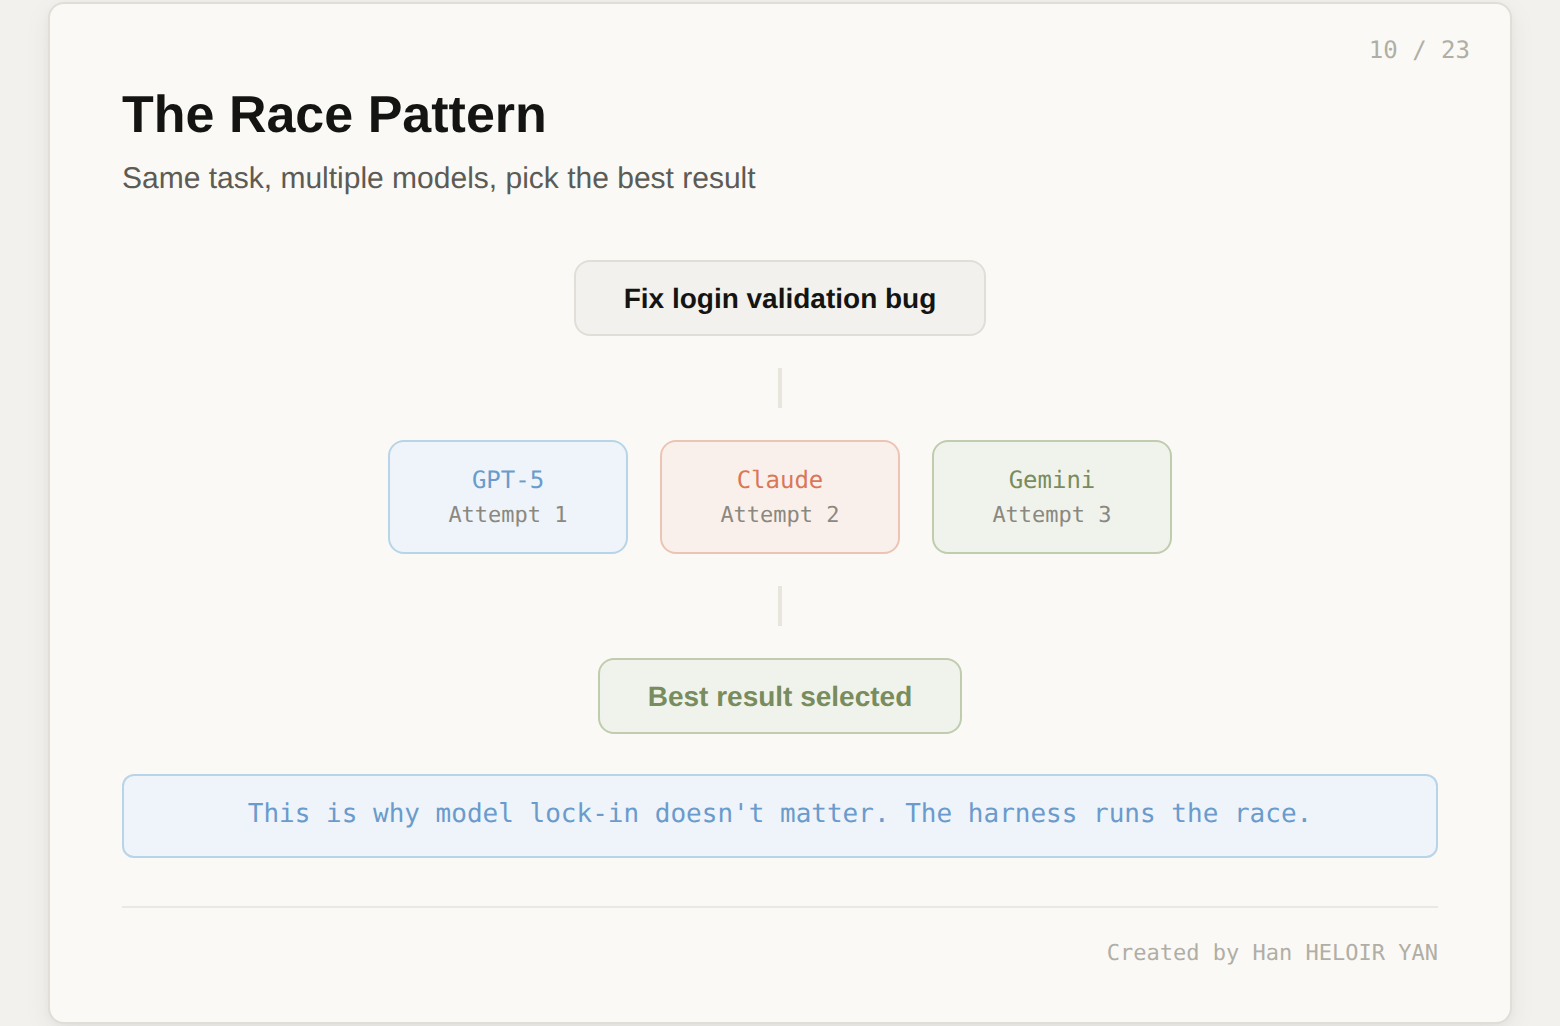This screenshot has width=1560, height=1026.
Task: Click the "Attempt 1" label under GPT-5
Action: 508,515
